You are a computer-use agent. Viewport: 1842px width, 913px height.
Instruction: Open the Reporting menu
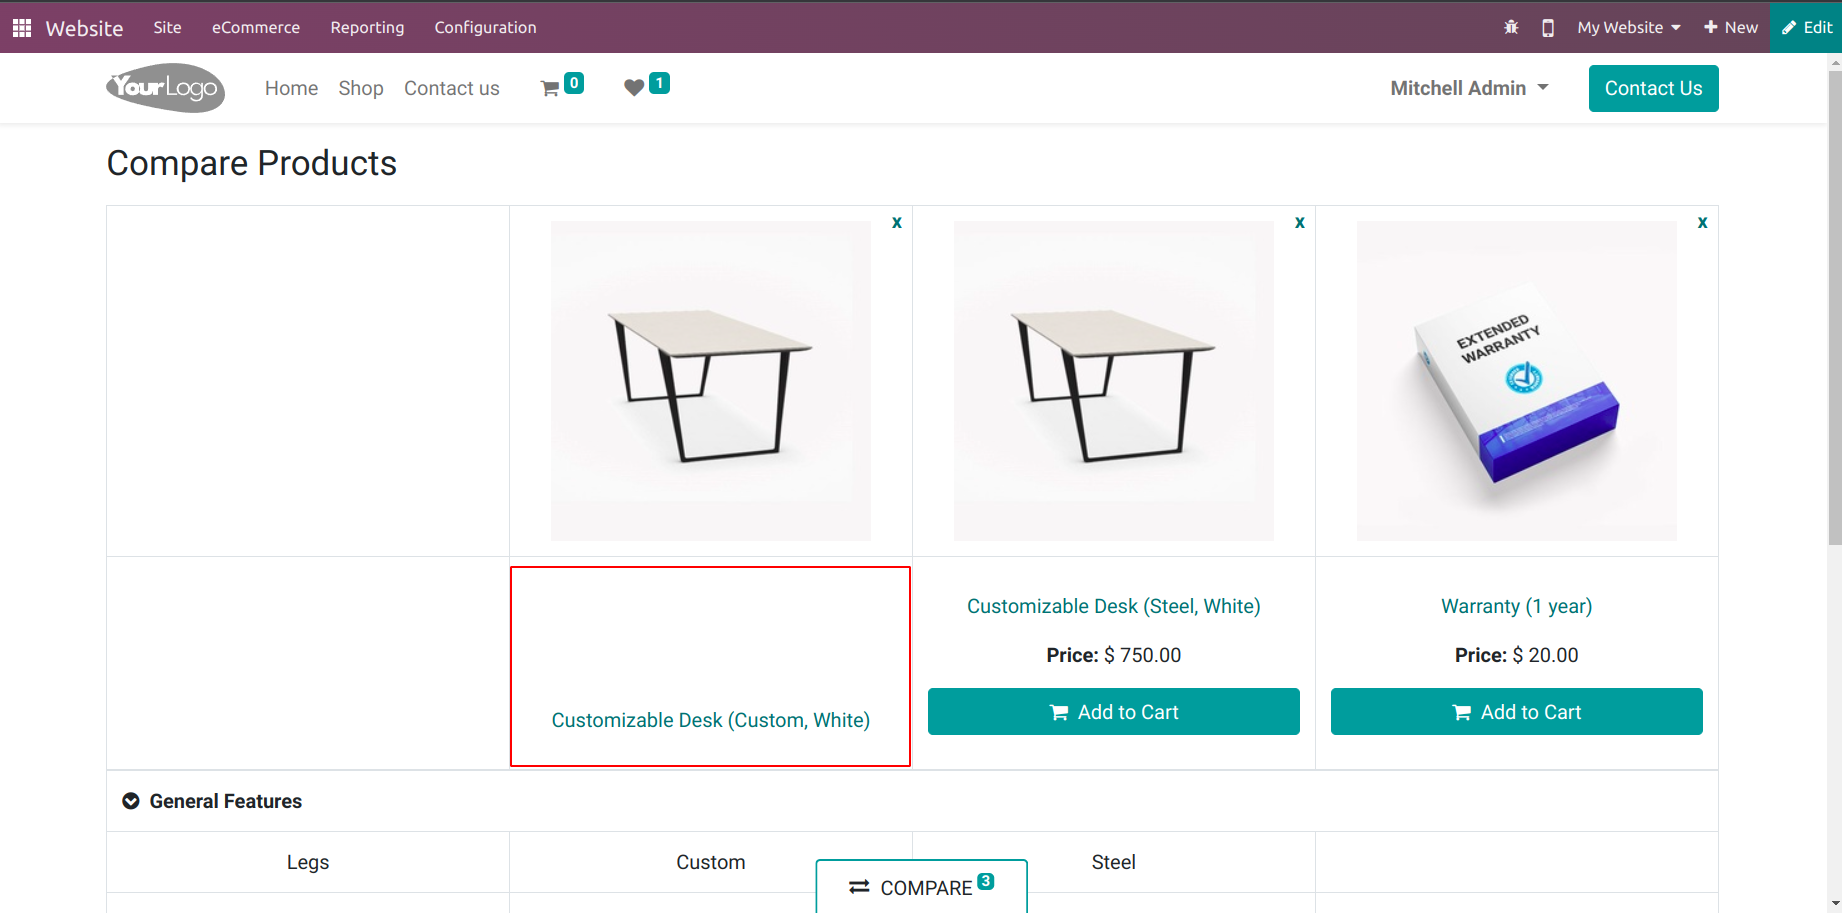[x=367, y=28]
